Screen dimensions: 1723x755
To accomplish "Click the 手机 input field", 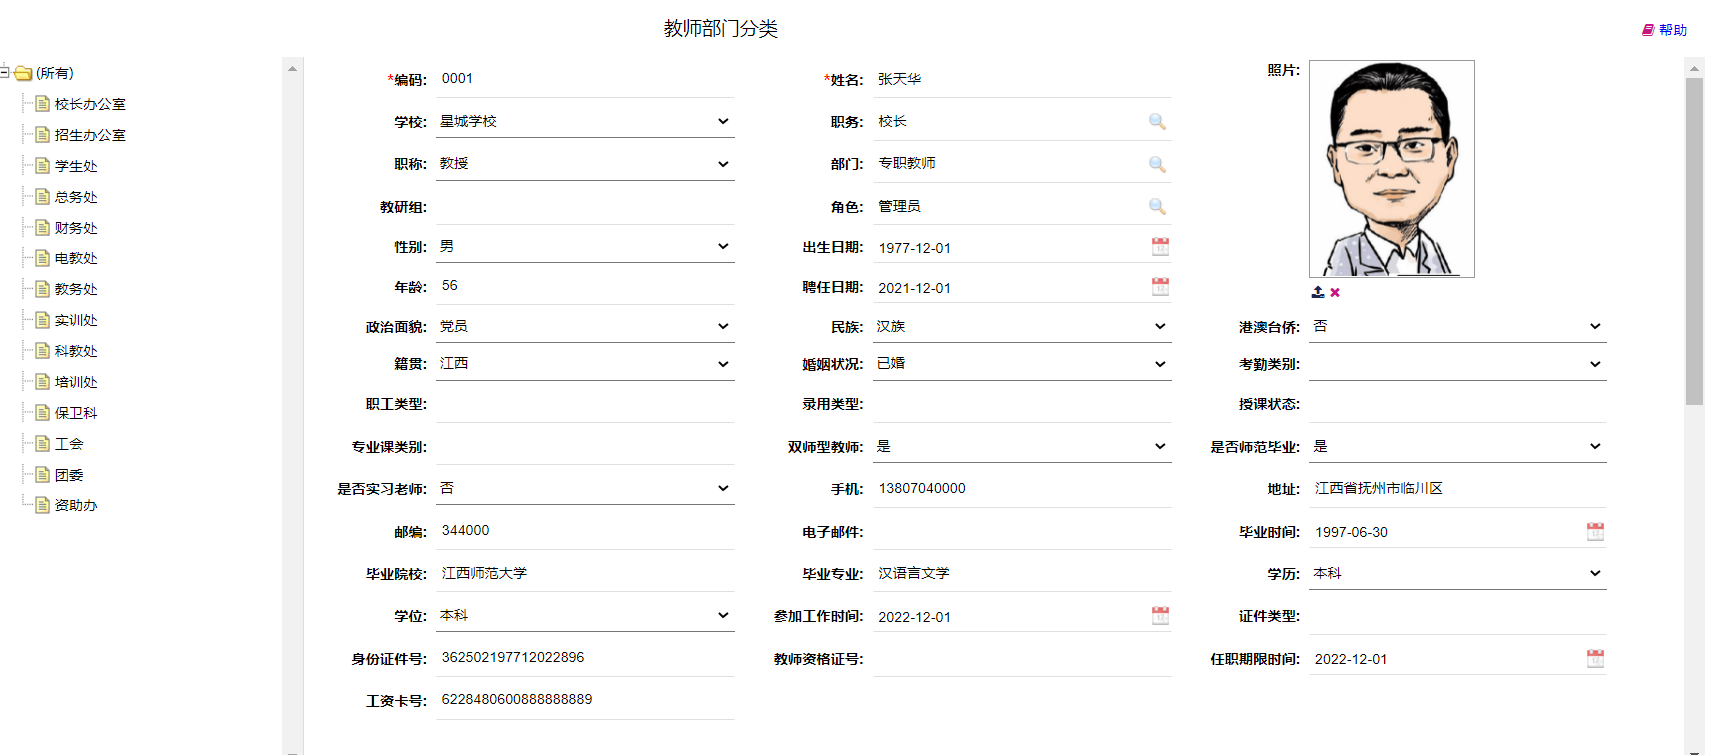I will 1022,488.
